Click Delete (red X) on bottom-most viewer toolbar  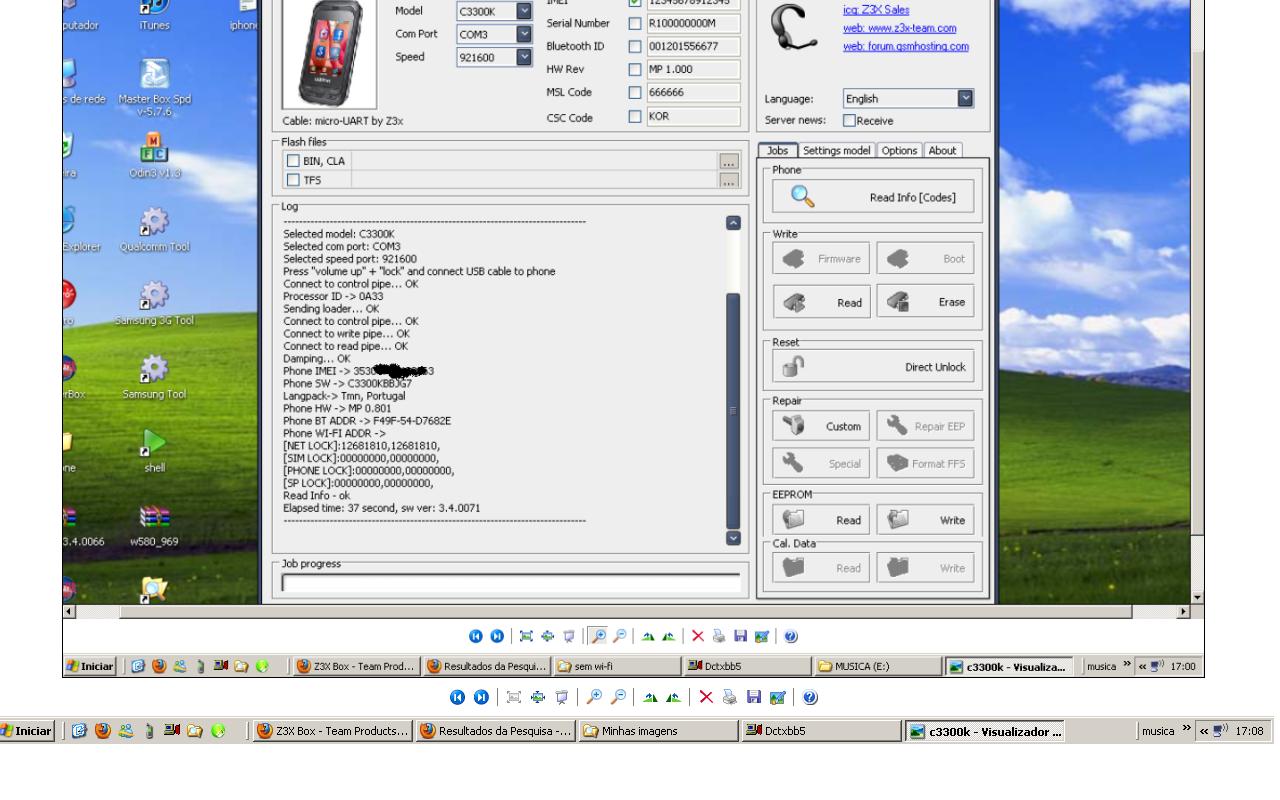[x=707, y=697]
